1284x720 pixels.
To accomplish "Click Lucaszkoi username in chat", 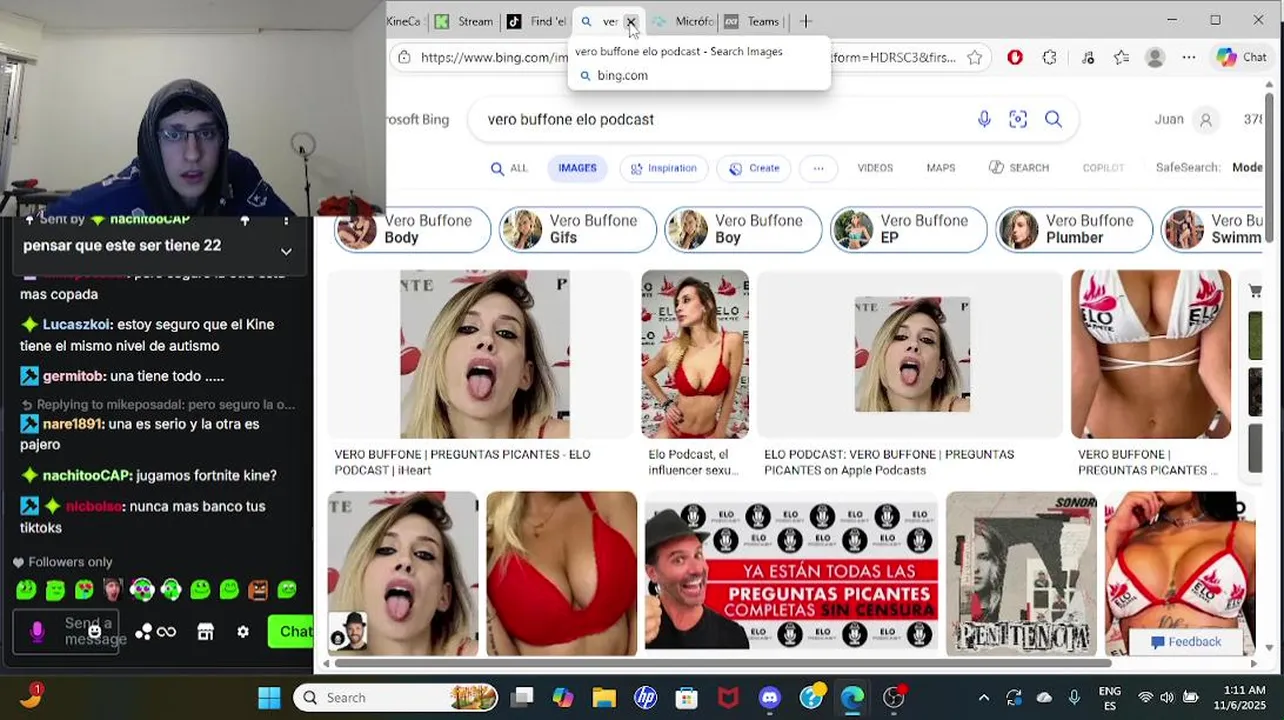I will point(75,324).
